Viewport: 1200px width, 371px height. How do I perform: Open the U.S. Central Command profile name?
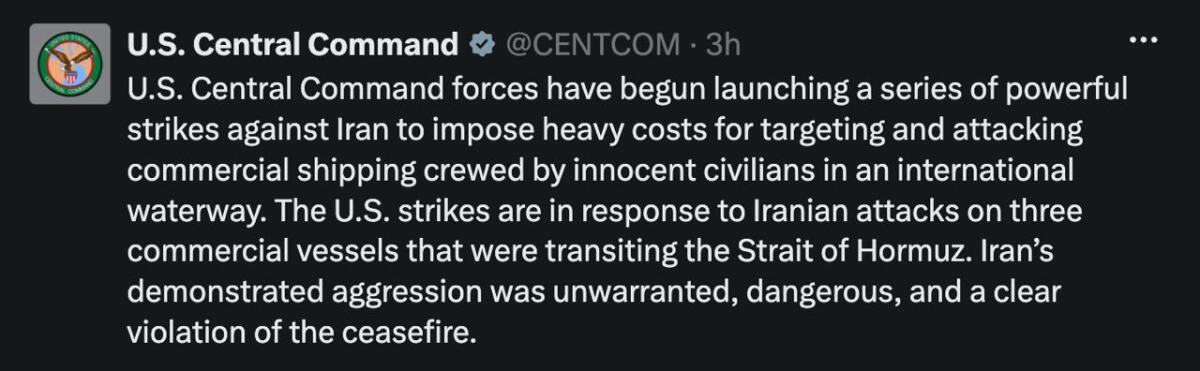(292, 44)
